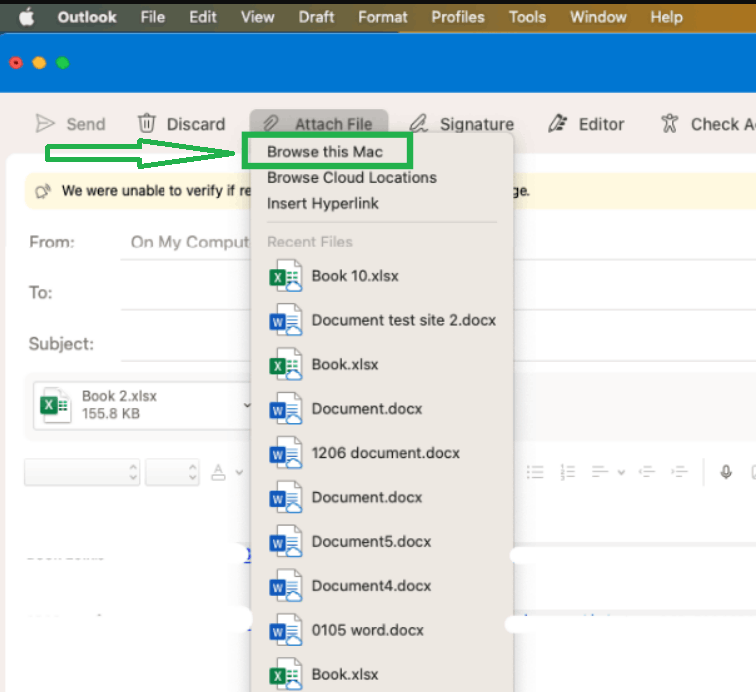Open the Edit menu

coord(202,17)
